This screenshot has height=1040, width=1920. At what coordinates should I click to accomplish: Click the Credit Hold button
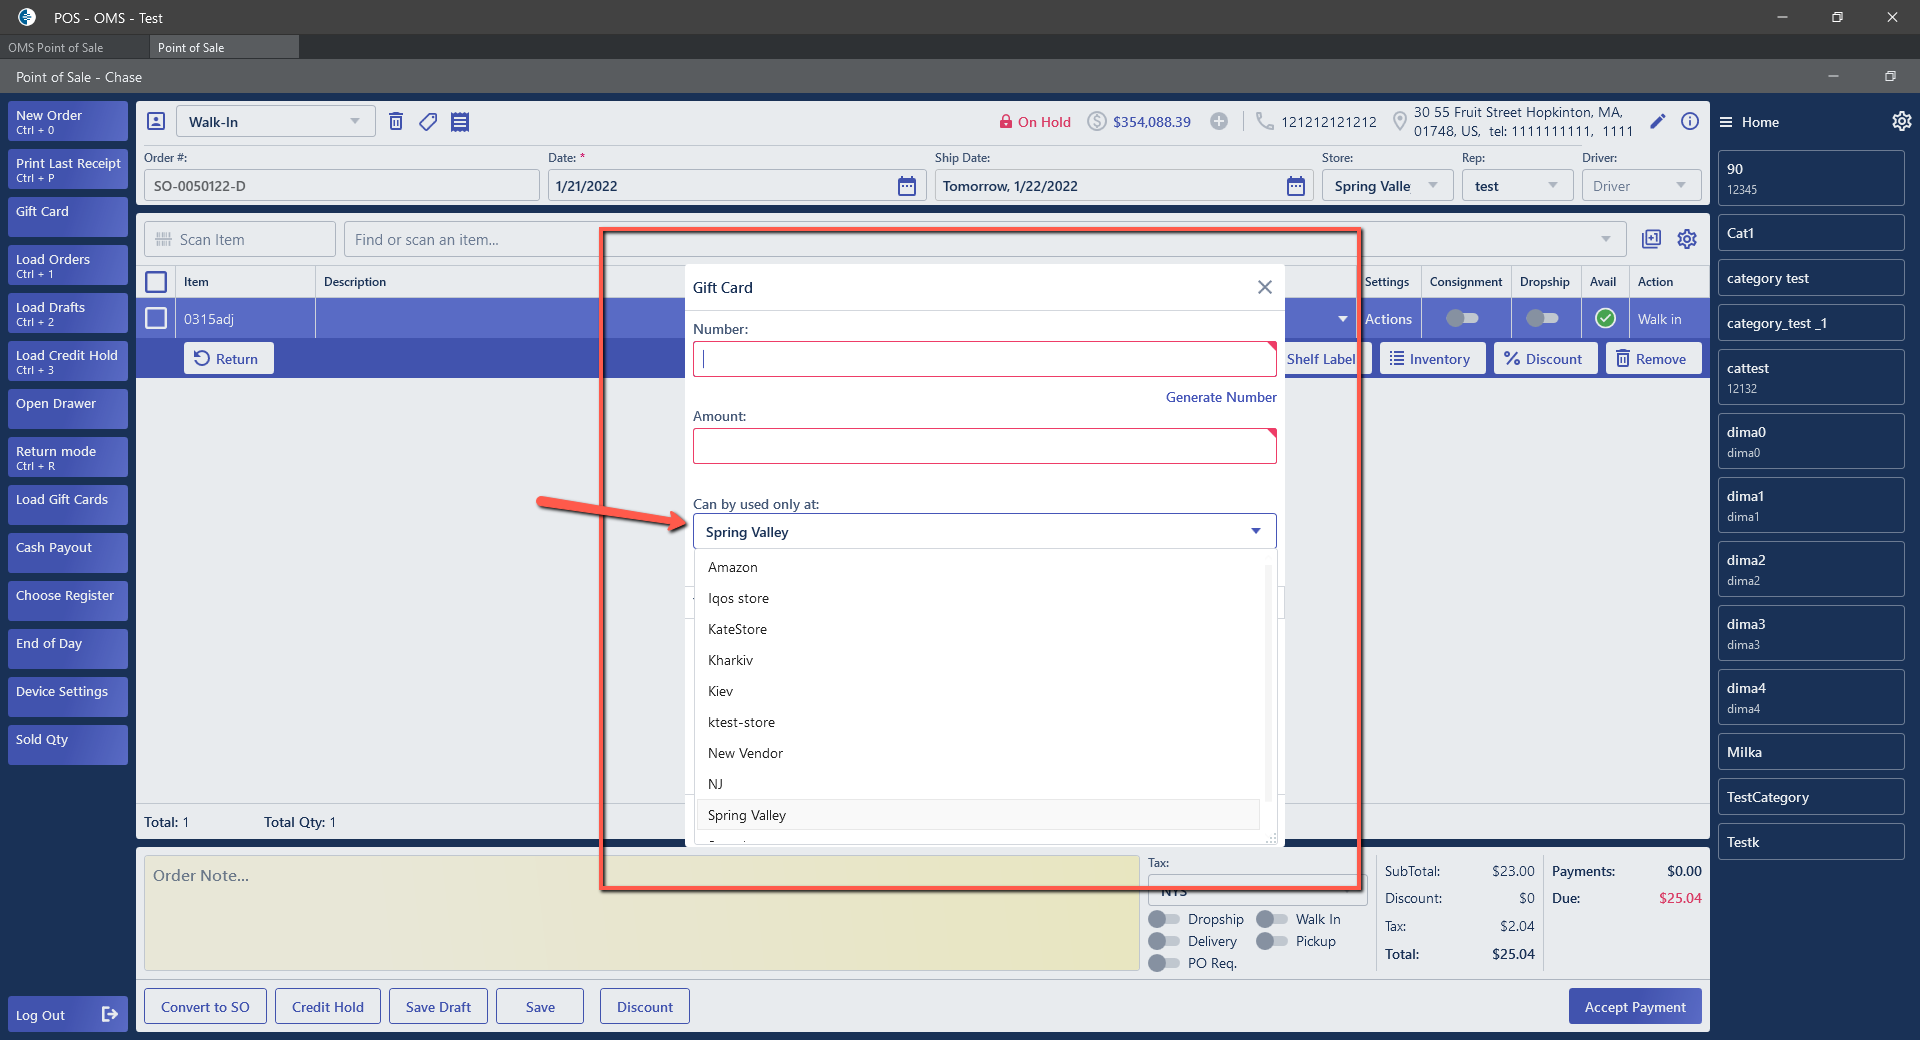(x=328, y=1007)
